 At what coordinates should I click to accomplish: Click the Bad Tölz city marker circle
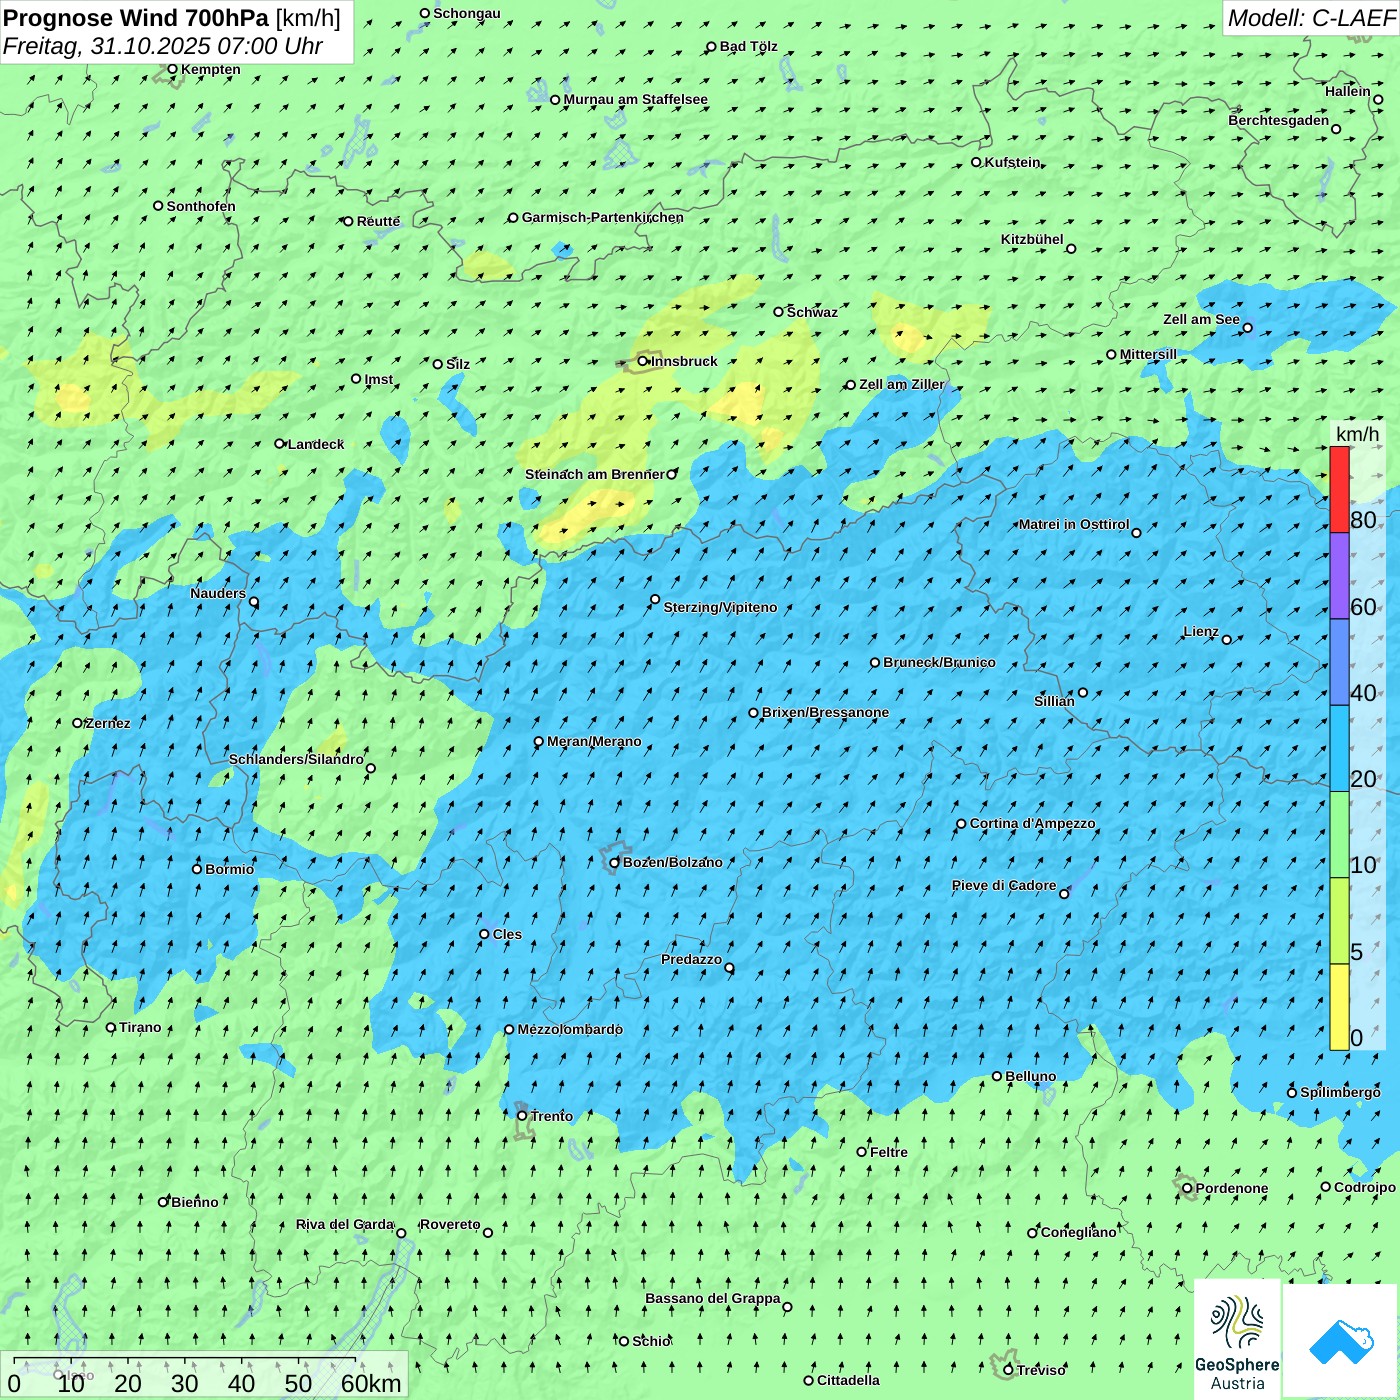coord(712,47)
